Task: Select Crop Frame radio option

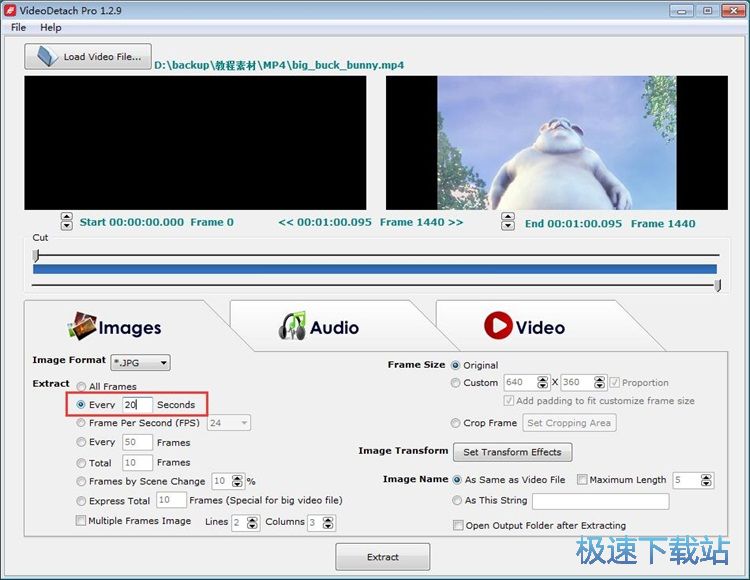Action: click(x=455, y=423)
